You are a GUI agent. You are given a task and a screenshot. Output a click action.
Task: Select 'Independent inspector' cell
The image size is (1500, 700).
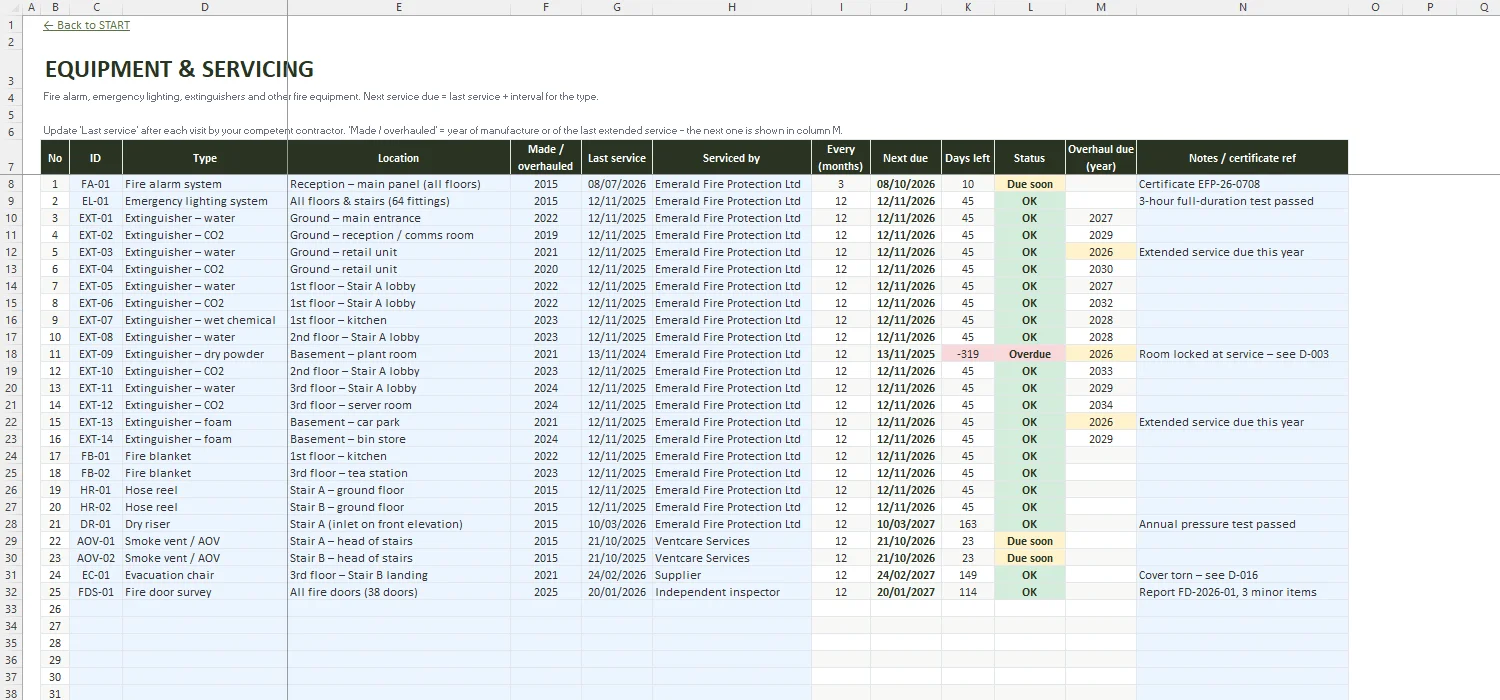[731, 592]
